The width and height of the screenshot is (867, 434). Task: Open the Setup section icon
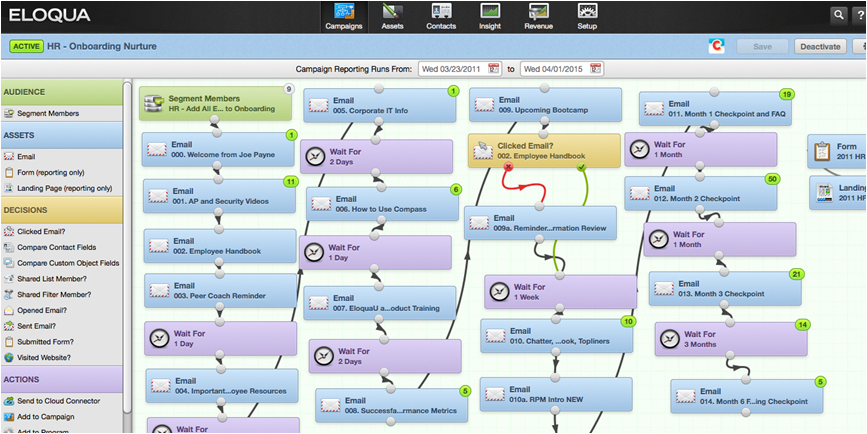pyautogui.click(x=587, y=17)
